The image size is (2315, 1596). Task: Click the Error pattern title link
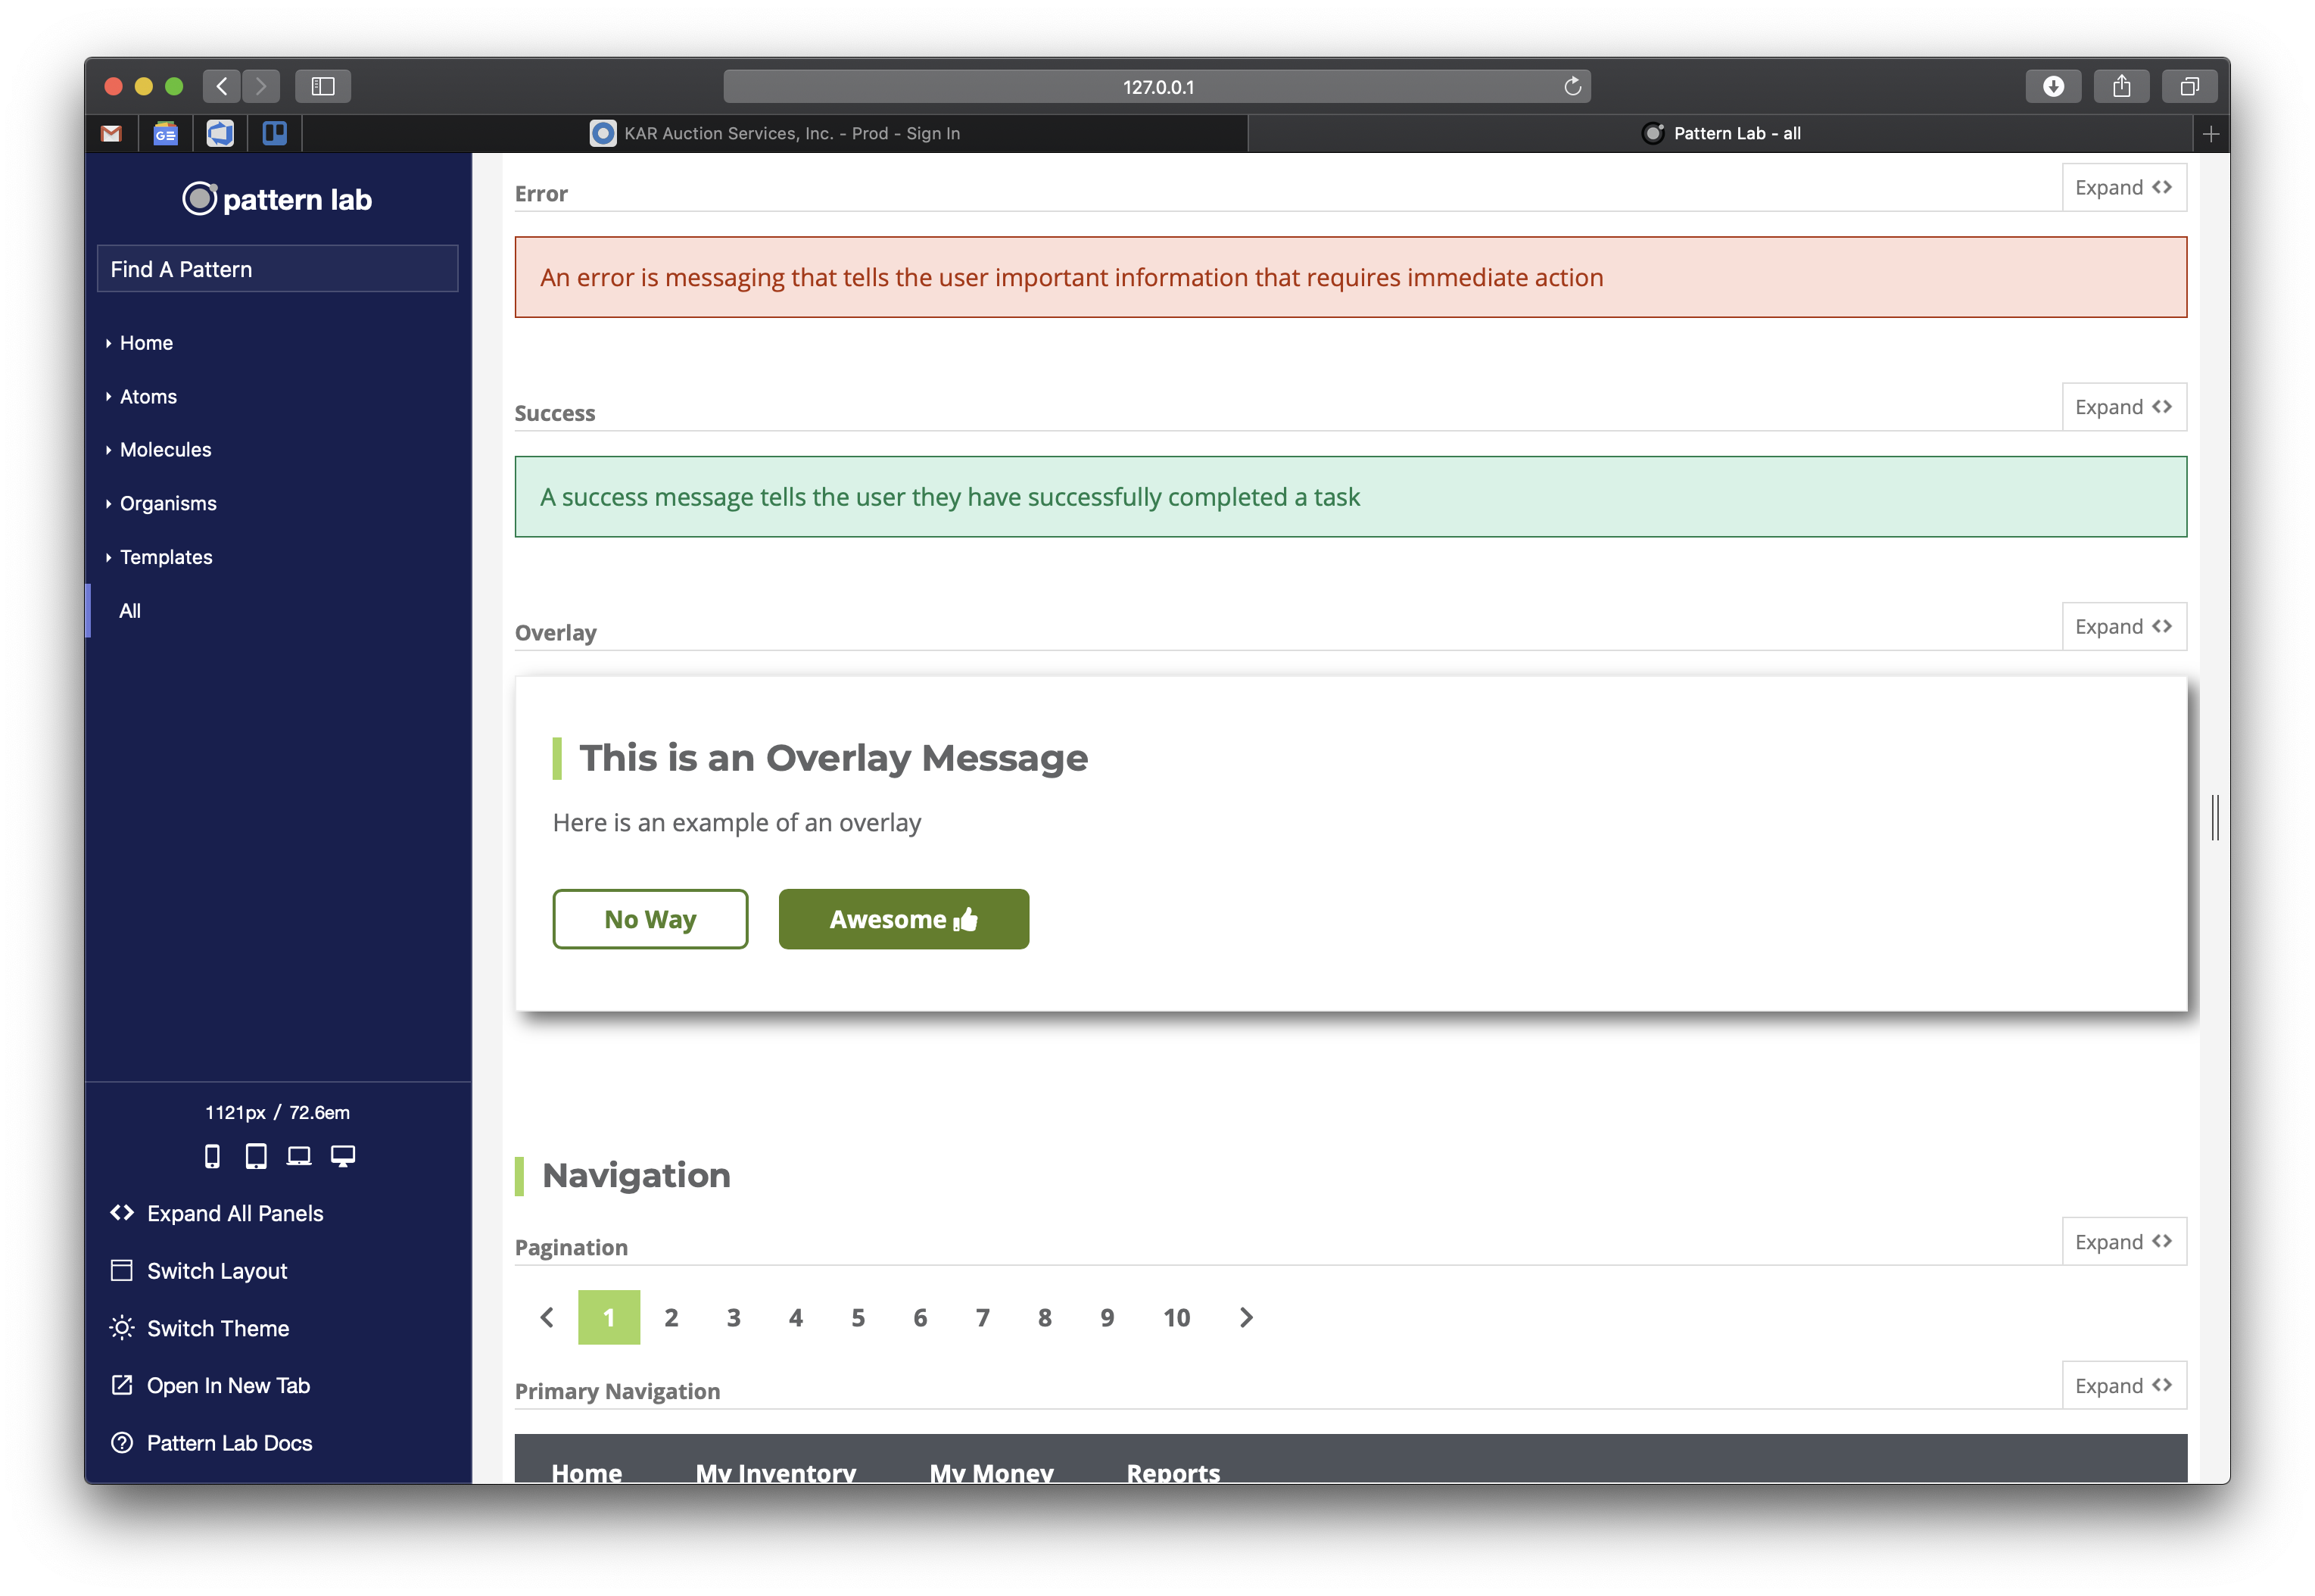541,194
